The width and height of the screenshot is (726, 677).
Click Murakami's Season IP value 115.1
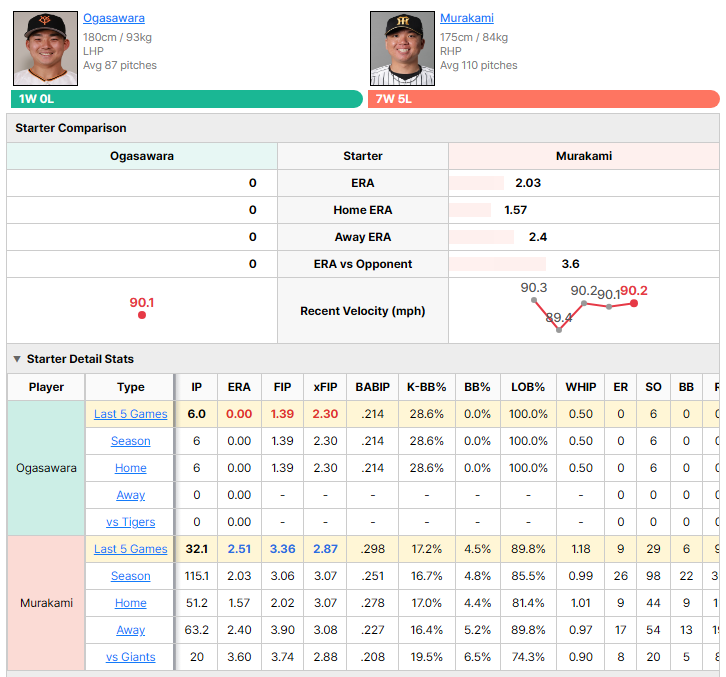pyautogui.click(x=196, y=576)
